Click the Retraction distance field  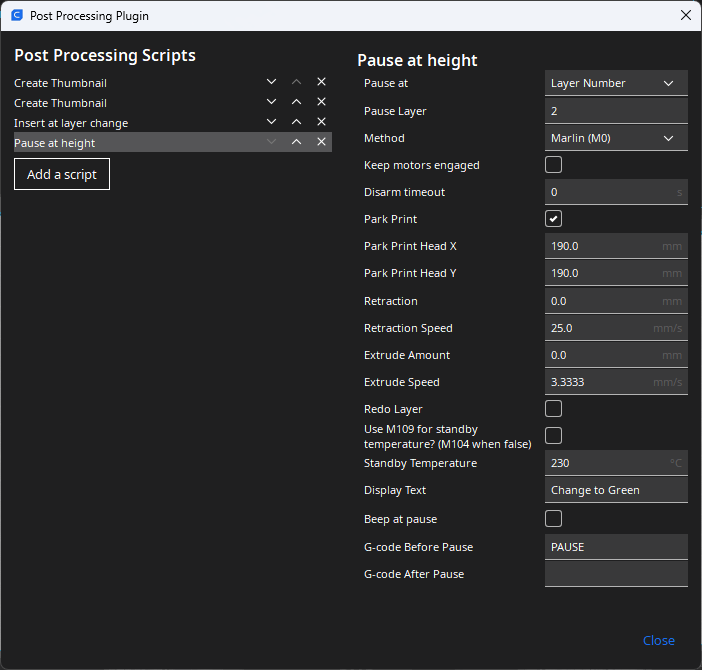(616, 301)
